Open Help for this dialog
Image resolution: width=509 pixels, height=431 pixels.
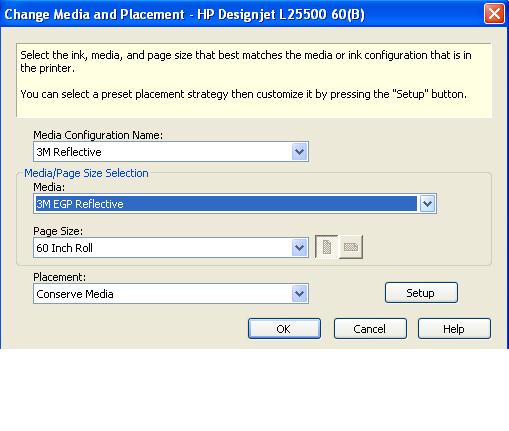pos(454,329)
